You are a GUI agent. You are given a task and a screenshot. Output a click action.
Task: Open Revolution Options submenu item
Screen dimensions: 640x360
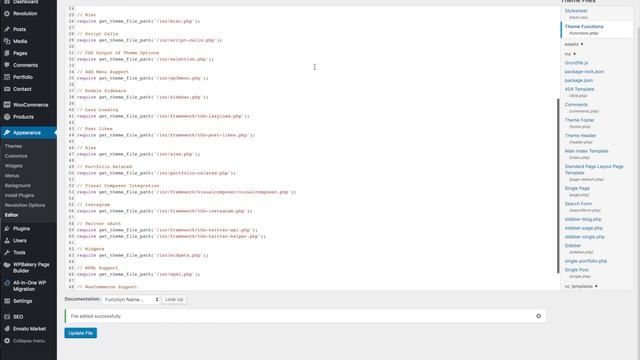(25, 205)
